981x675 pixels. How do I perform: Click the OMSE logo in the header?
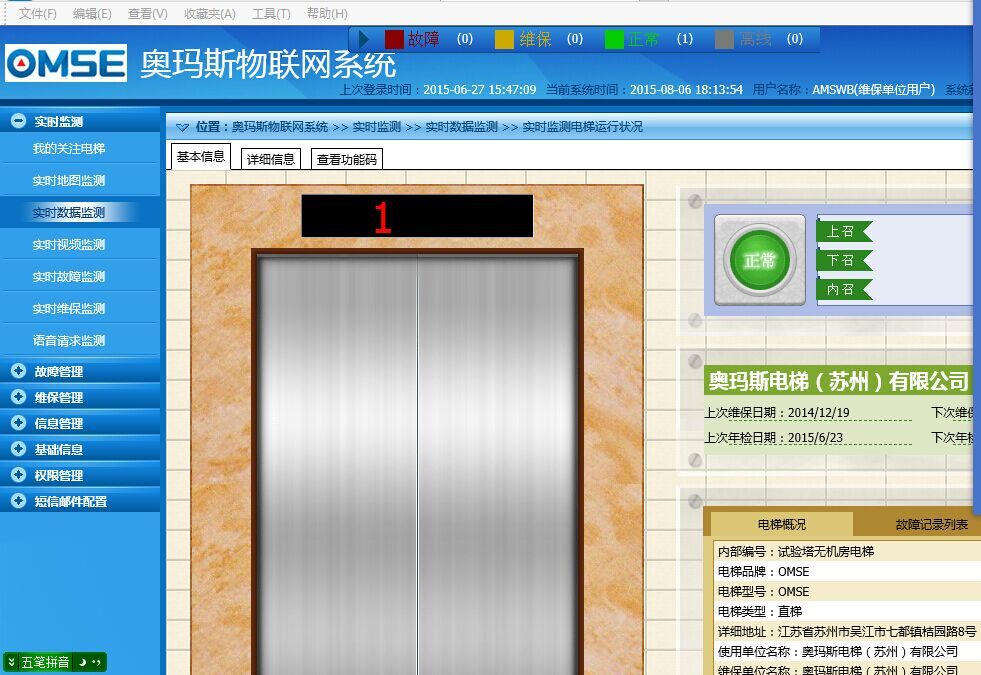pos(66,63)
